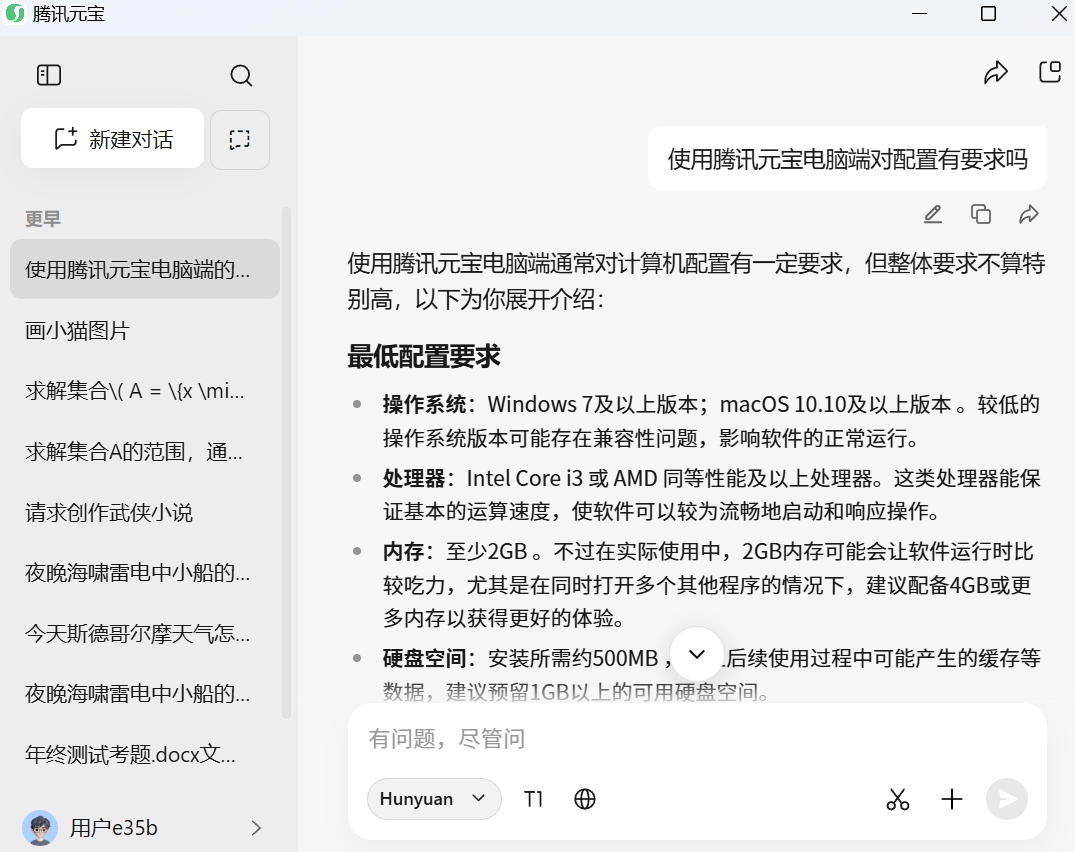Open the Hunyuan model dropdown
This screenshot has width=1075, height=852.
434,799
